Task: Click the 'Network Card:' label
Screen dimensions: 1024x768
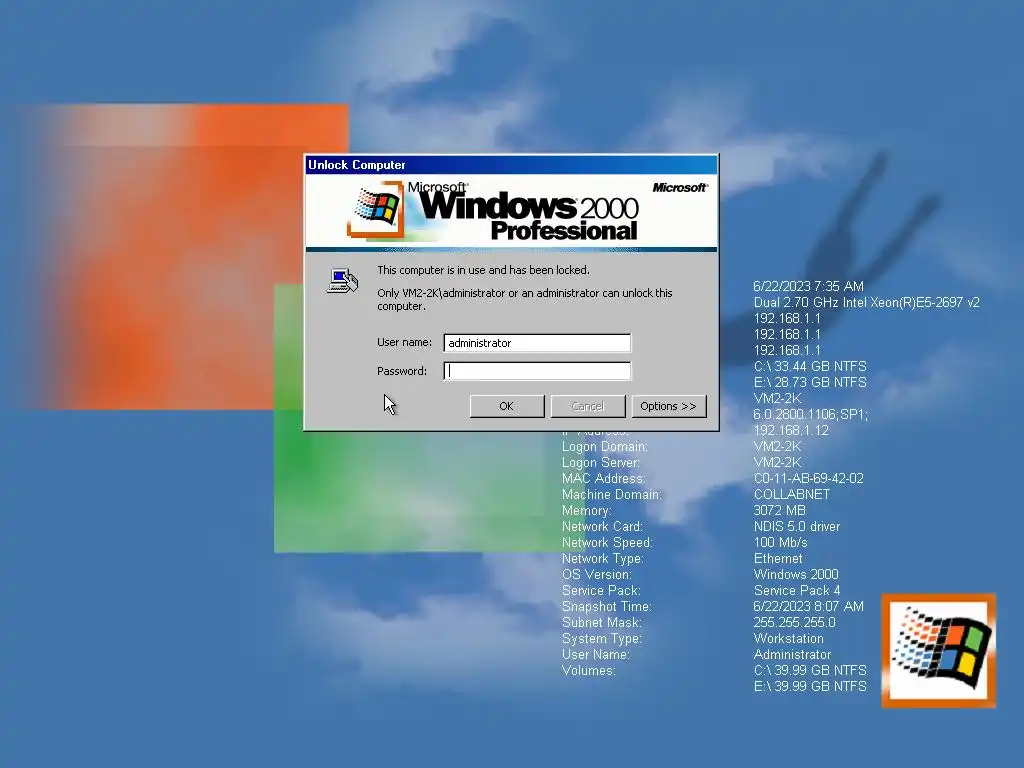Action: tap(602, 526)
